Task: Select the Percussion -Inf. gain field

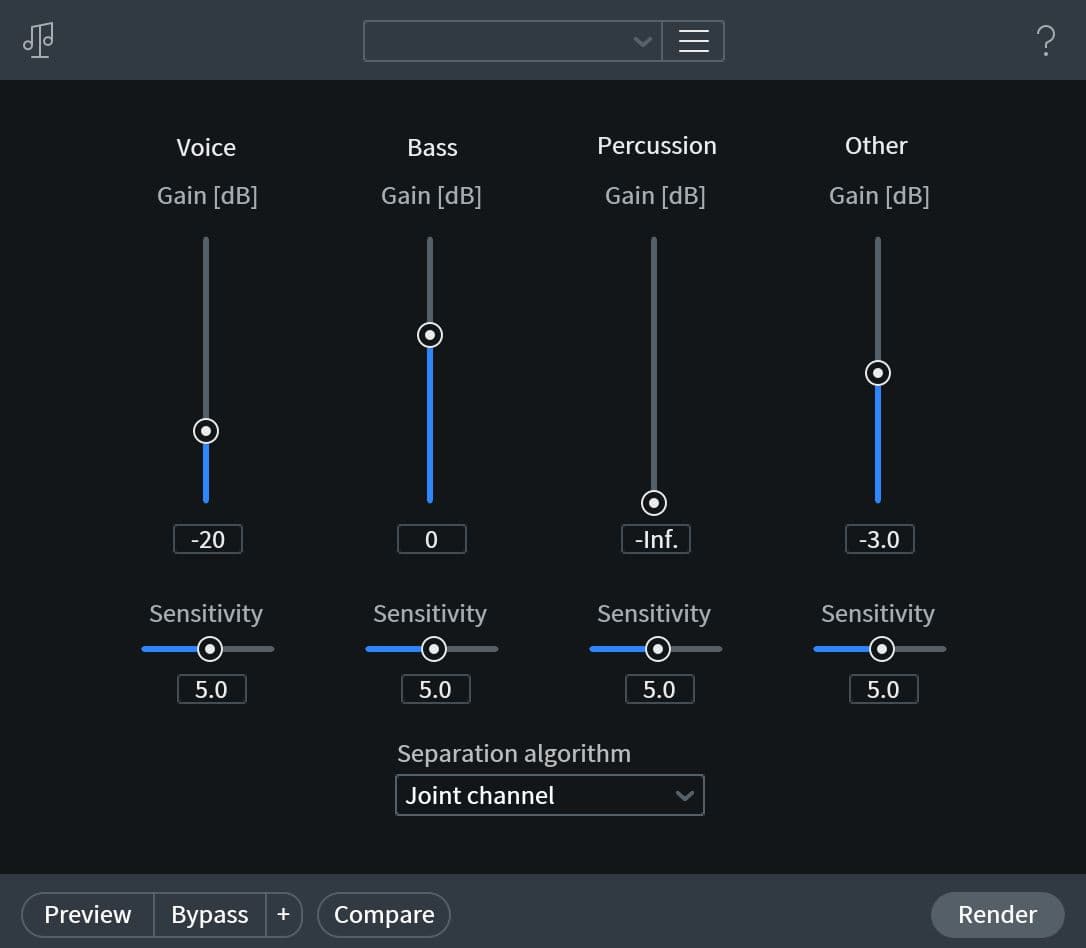Action: point(655,539)
